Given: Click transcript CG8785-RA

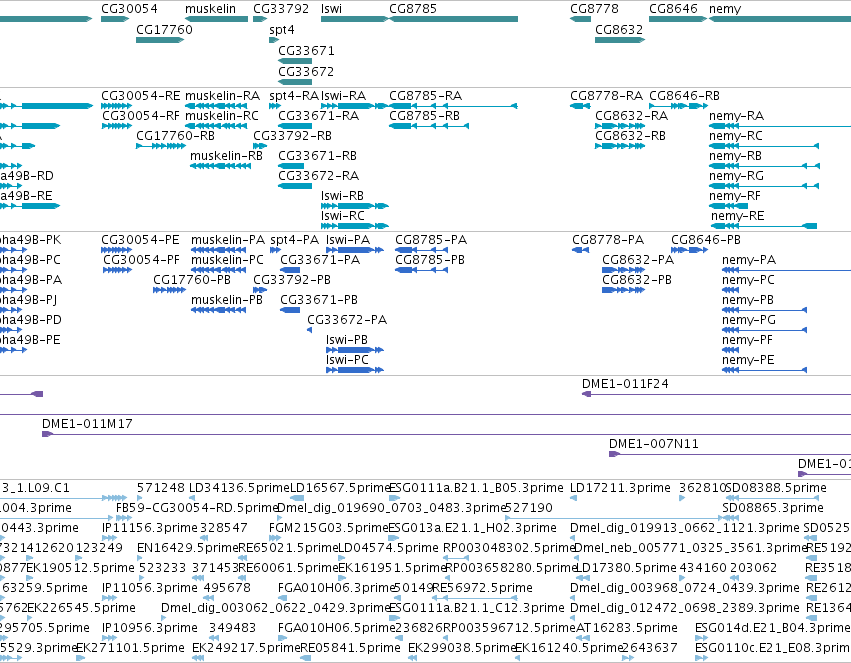Looking at the screenshot, I should coord(426,96).
